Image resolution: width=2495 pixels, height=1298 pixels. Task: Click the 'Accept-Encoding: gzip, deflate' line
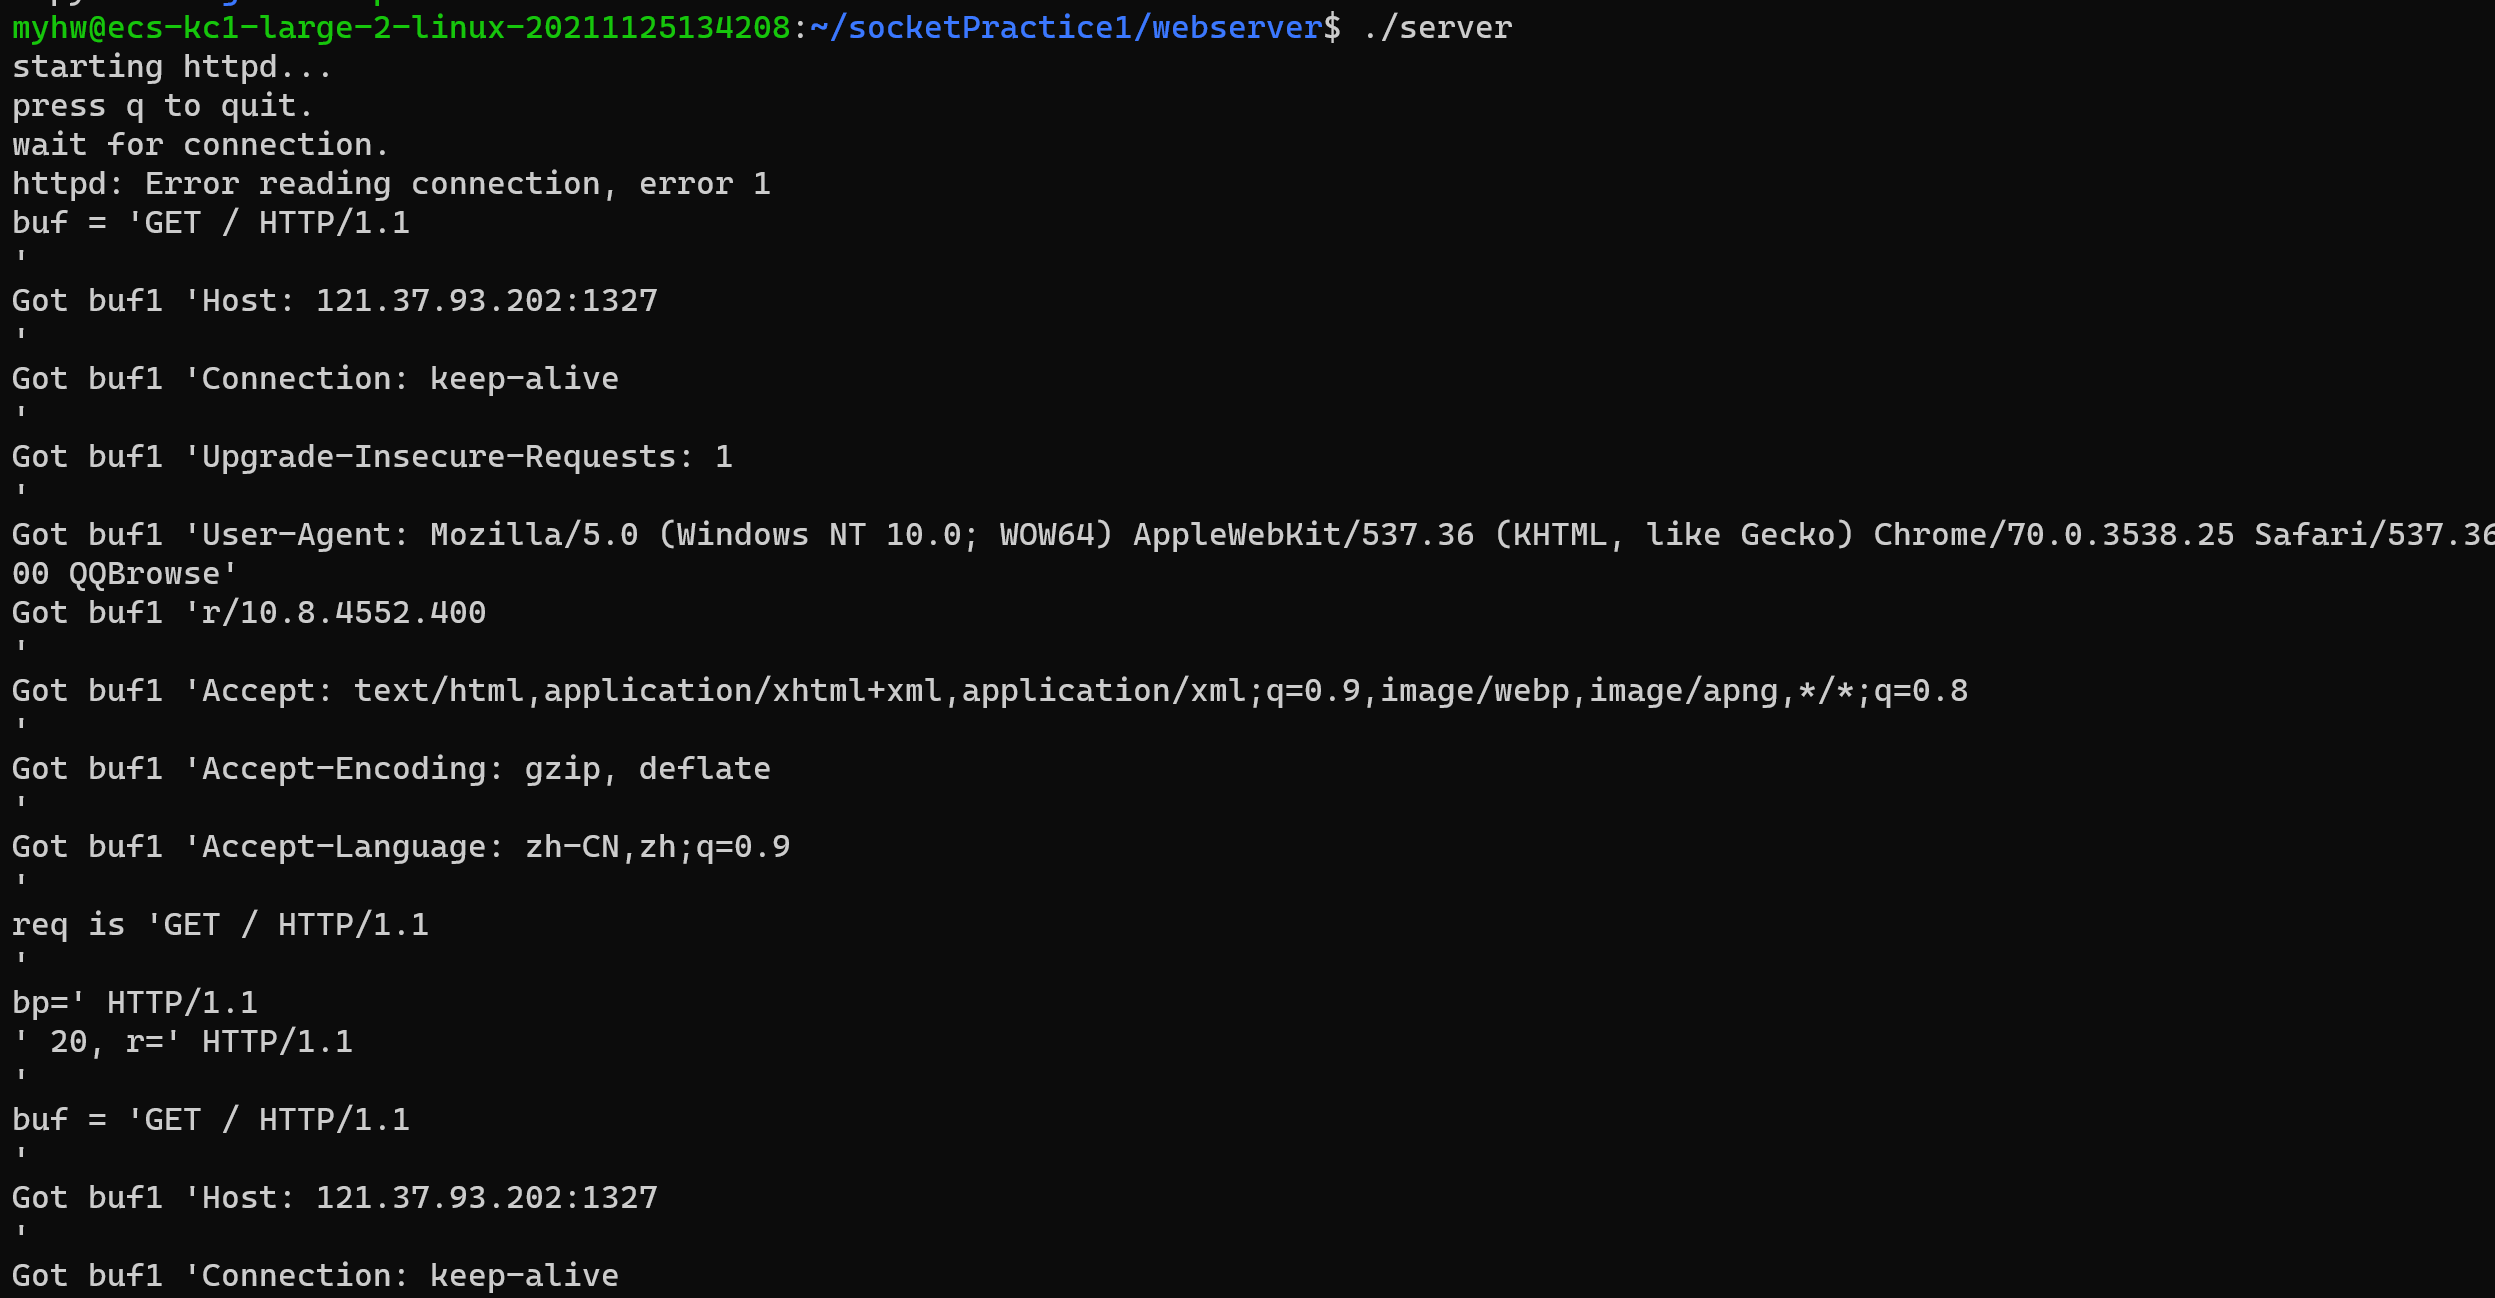(x=486, y=769)
